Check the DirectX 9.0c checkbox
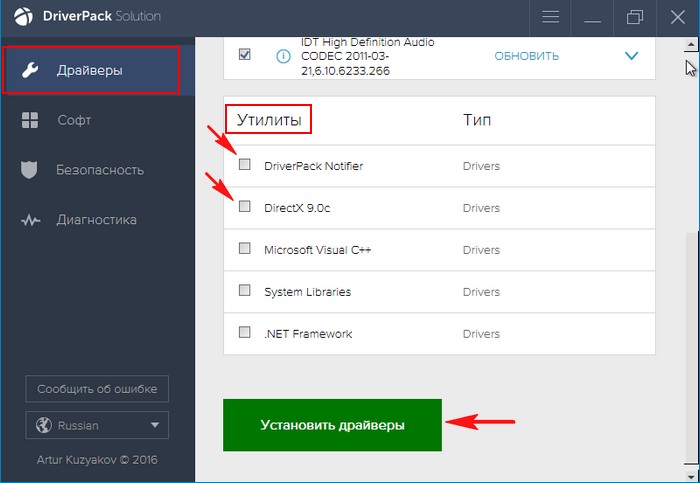 (245, 207)
